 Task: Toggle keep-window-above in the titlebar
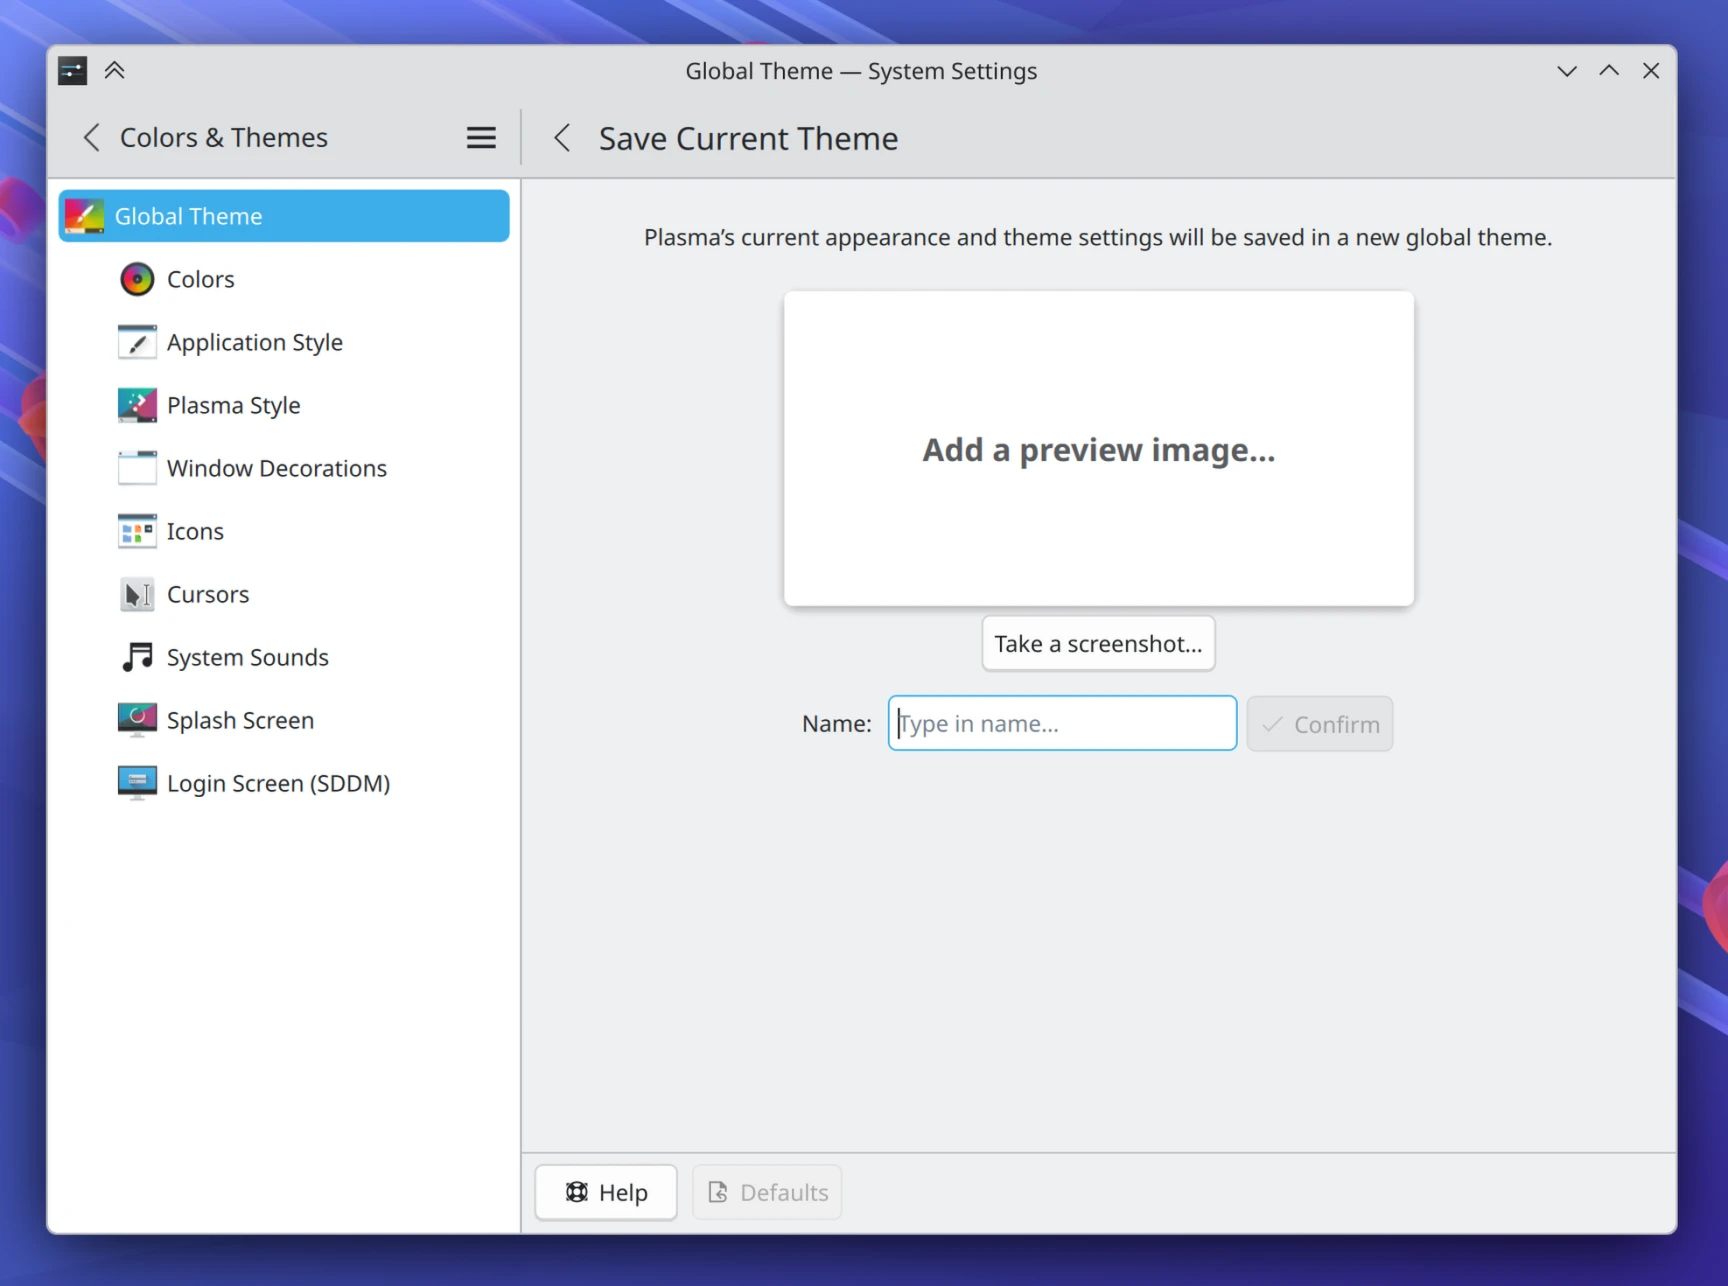[1609, 70]
